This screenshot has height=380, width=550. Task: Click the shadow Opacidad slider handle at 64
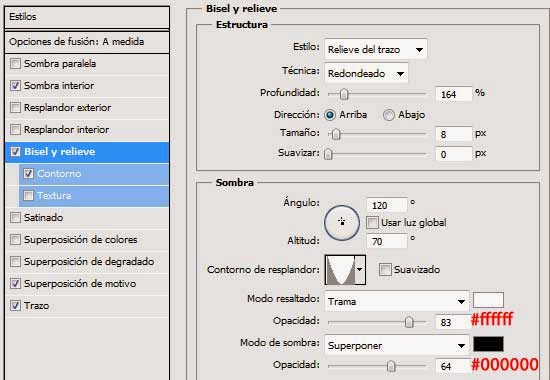[x=391, y=366]
